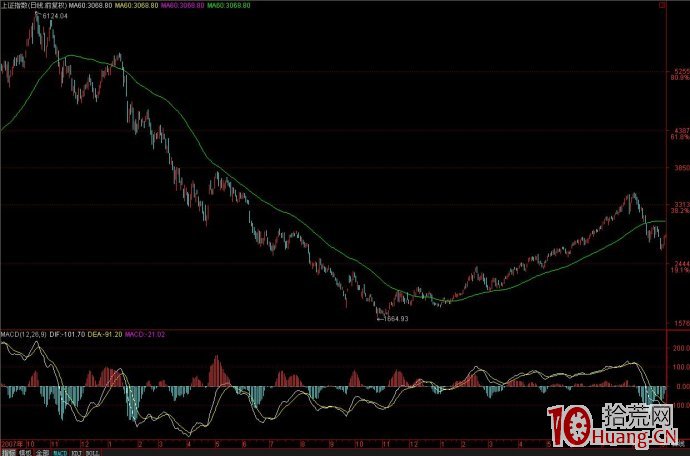This screenshot has width=690, height=456.
Task: Click the 61.8% retracement level on the price axis
Action: click(x=679, y=139)
